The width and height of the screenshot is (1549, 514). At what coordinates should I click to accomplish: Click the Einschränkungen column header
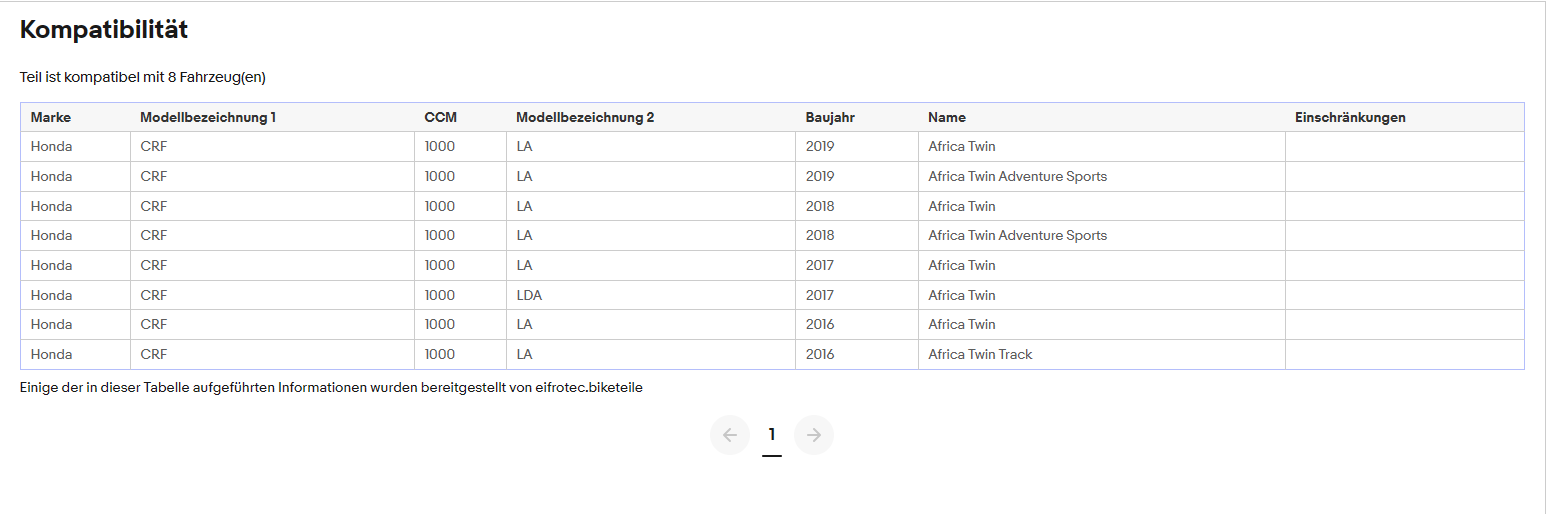coord(1350,117)
